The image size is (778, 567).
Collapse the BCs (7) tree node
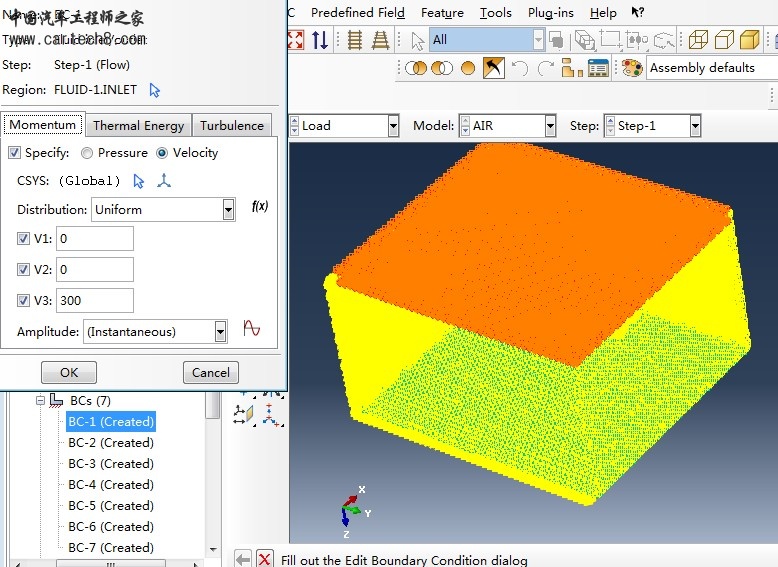tap(41, 401)
